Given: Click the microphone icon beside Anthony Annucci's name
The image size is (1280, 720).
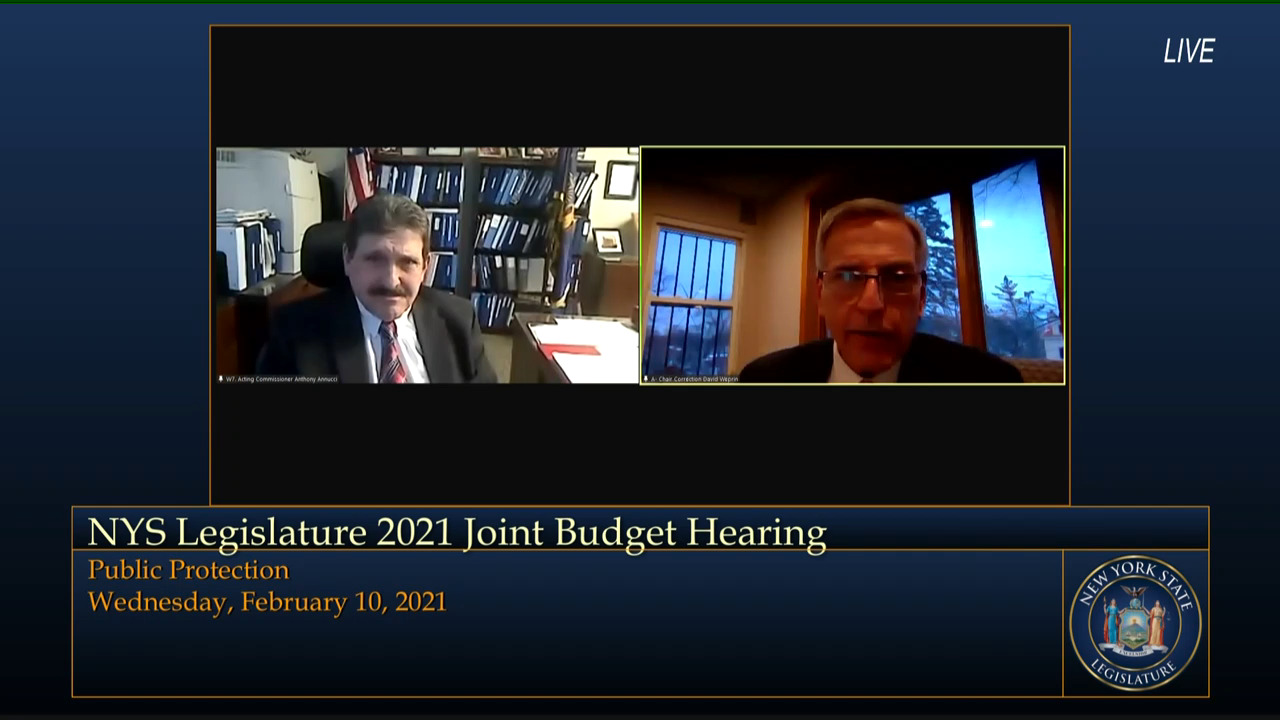Looking at the screenshot, I should pos(221,379).
